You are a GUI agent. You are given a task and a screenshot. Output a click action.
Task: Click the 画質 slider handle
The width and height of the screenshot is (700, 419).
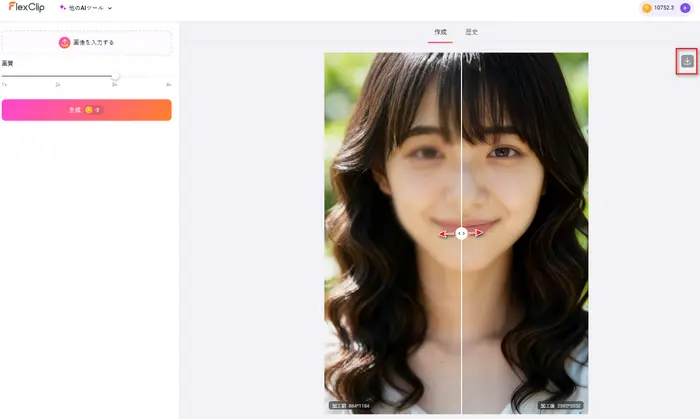click(115, 76)
